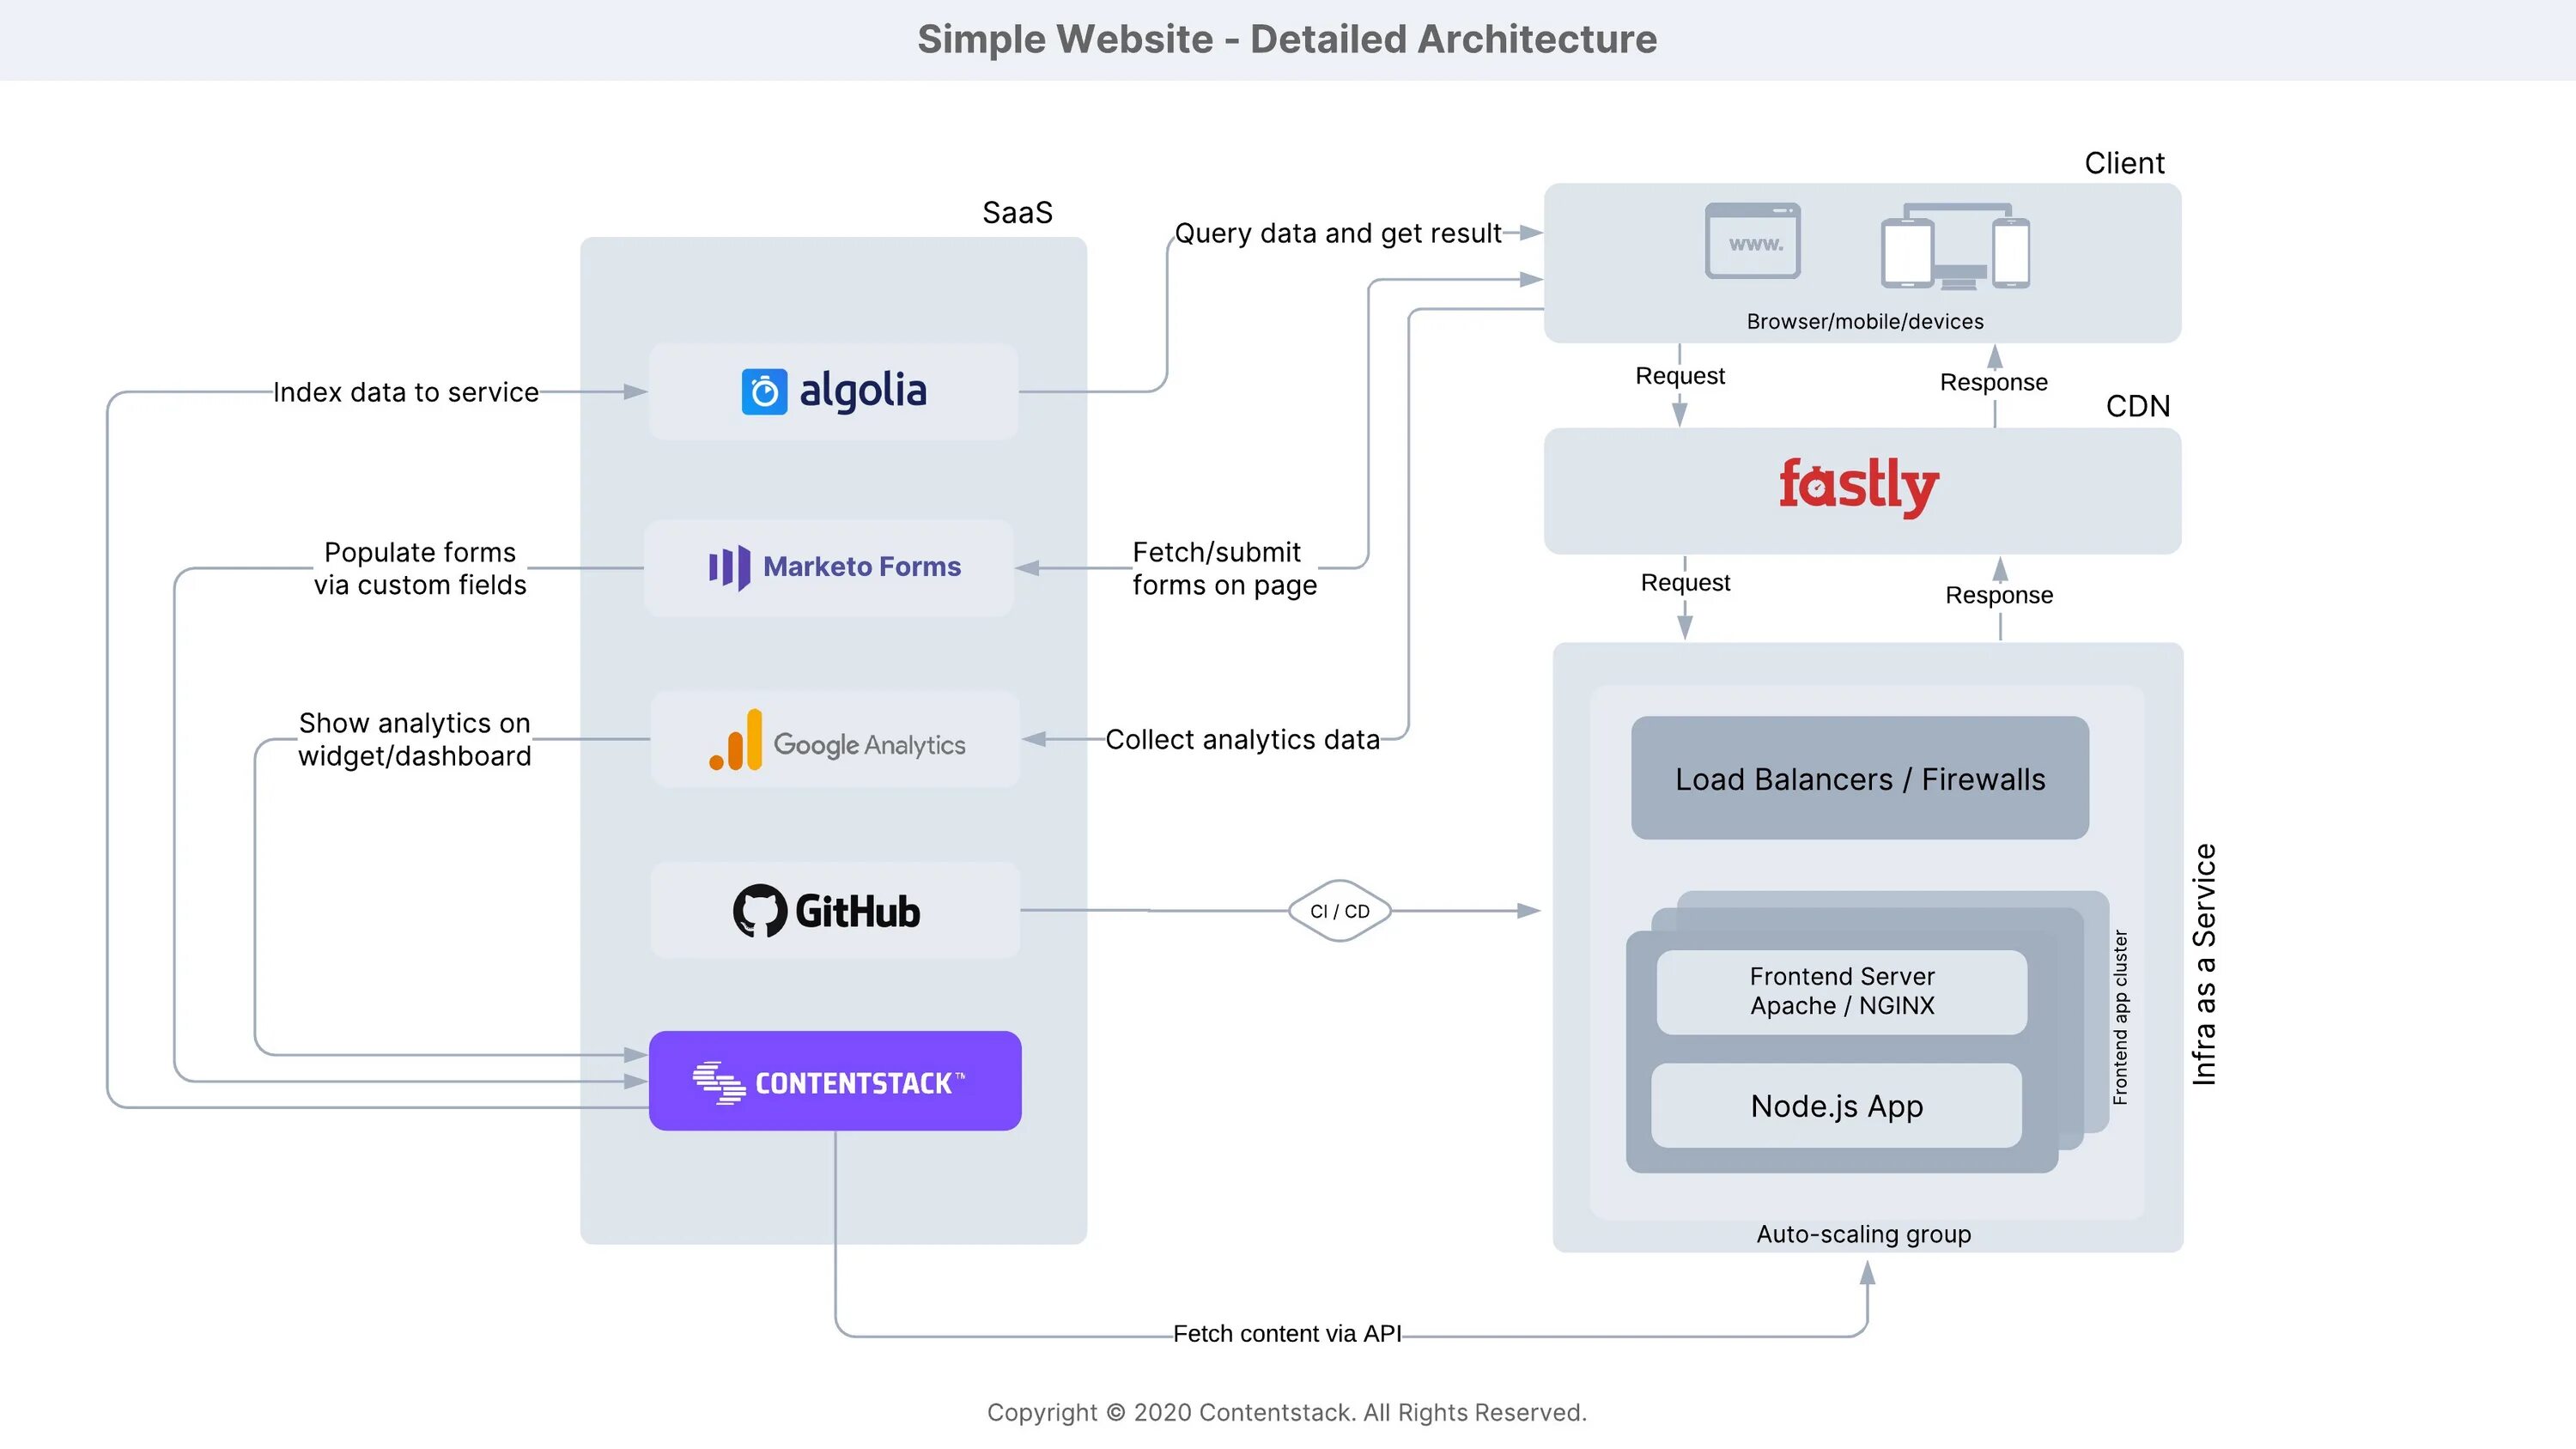Image resolution: width=2576 pixels, height=1449 pixels.
Task: Click the 'Fetch content via API' label
Action: point(1287,1334)
